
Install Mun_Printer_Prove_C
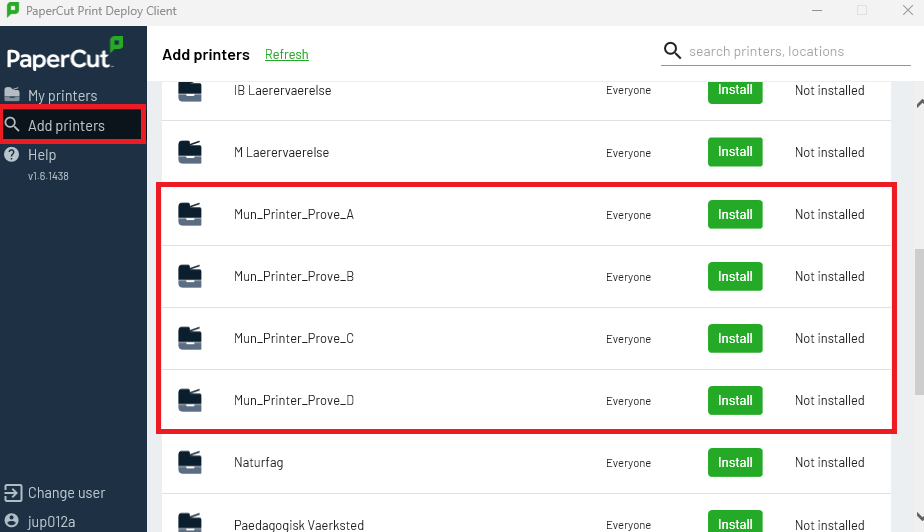[x=735, y=338]
